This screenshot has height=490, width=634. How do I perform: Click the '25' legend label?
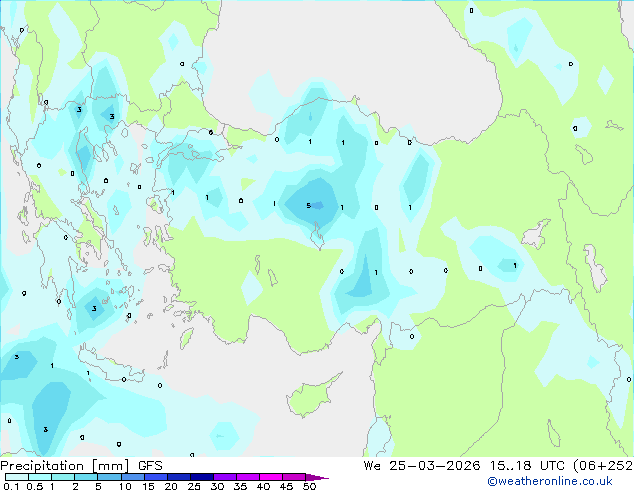(194, 486)
